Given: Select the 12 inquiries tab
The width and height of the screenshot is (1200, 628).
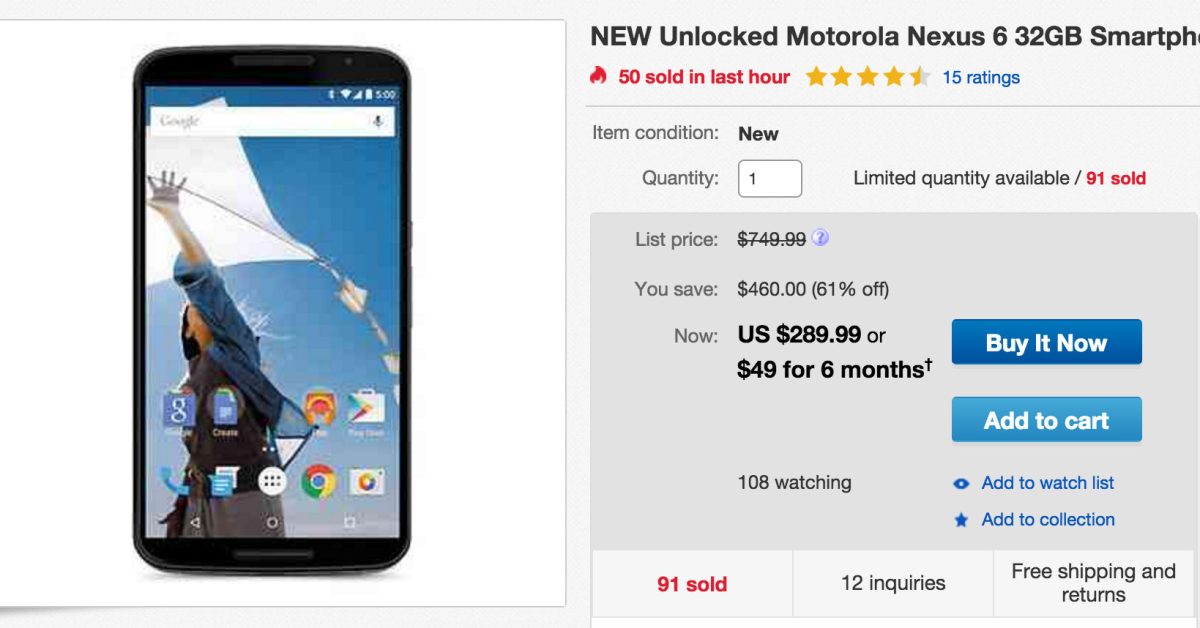Looking at the screenshot, I should pyautogui.click(x=893, y=583).
